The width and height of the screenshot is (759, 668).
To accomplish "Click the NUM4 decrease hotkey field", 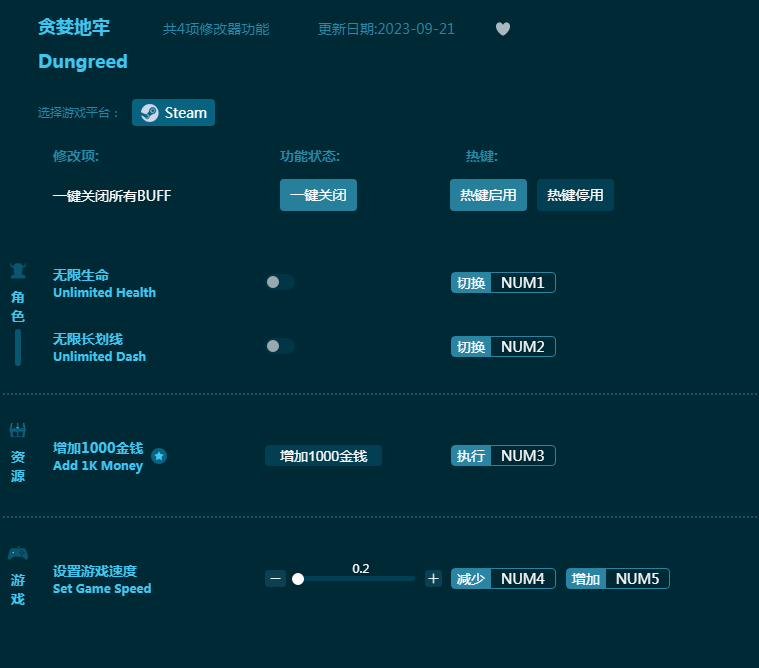I will click(x=523, y=578).
